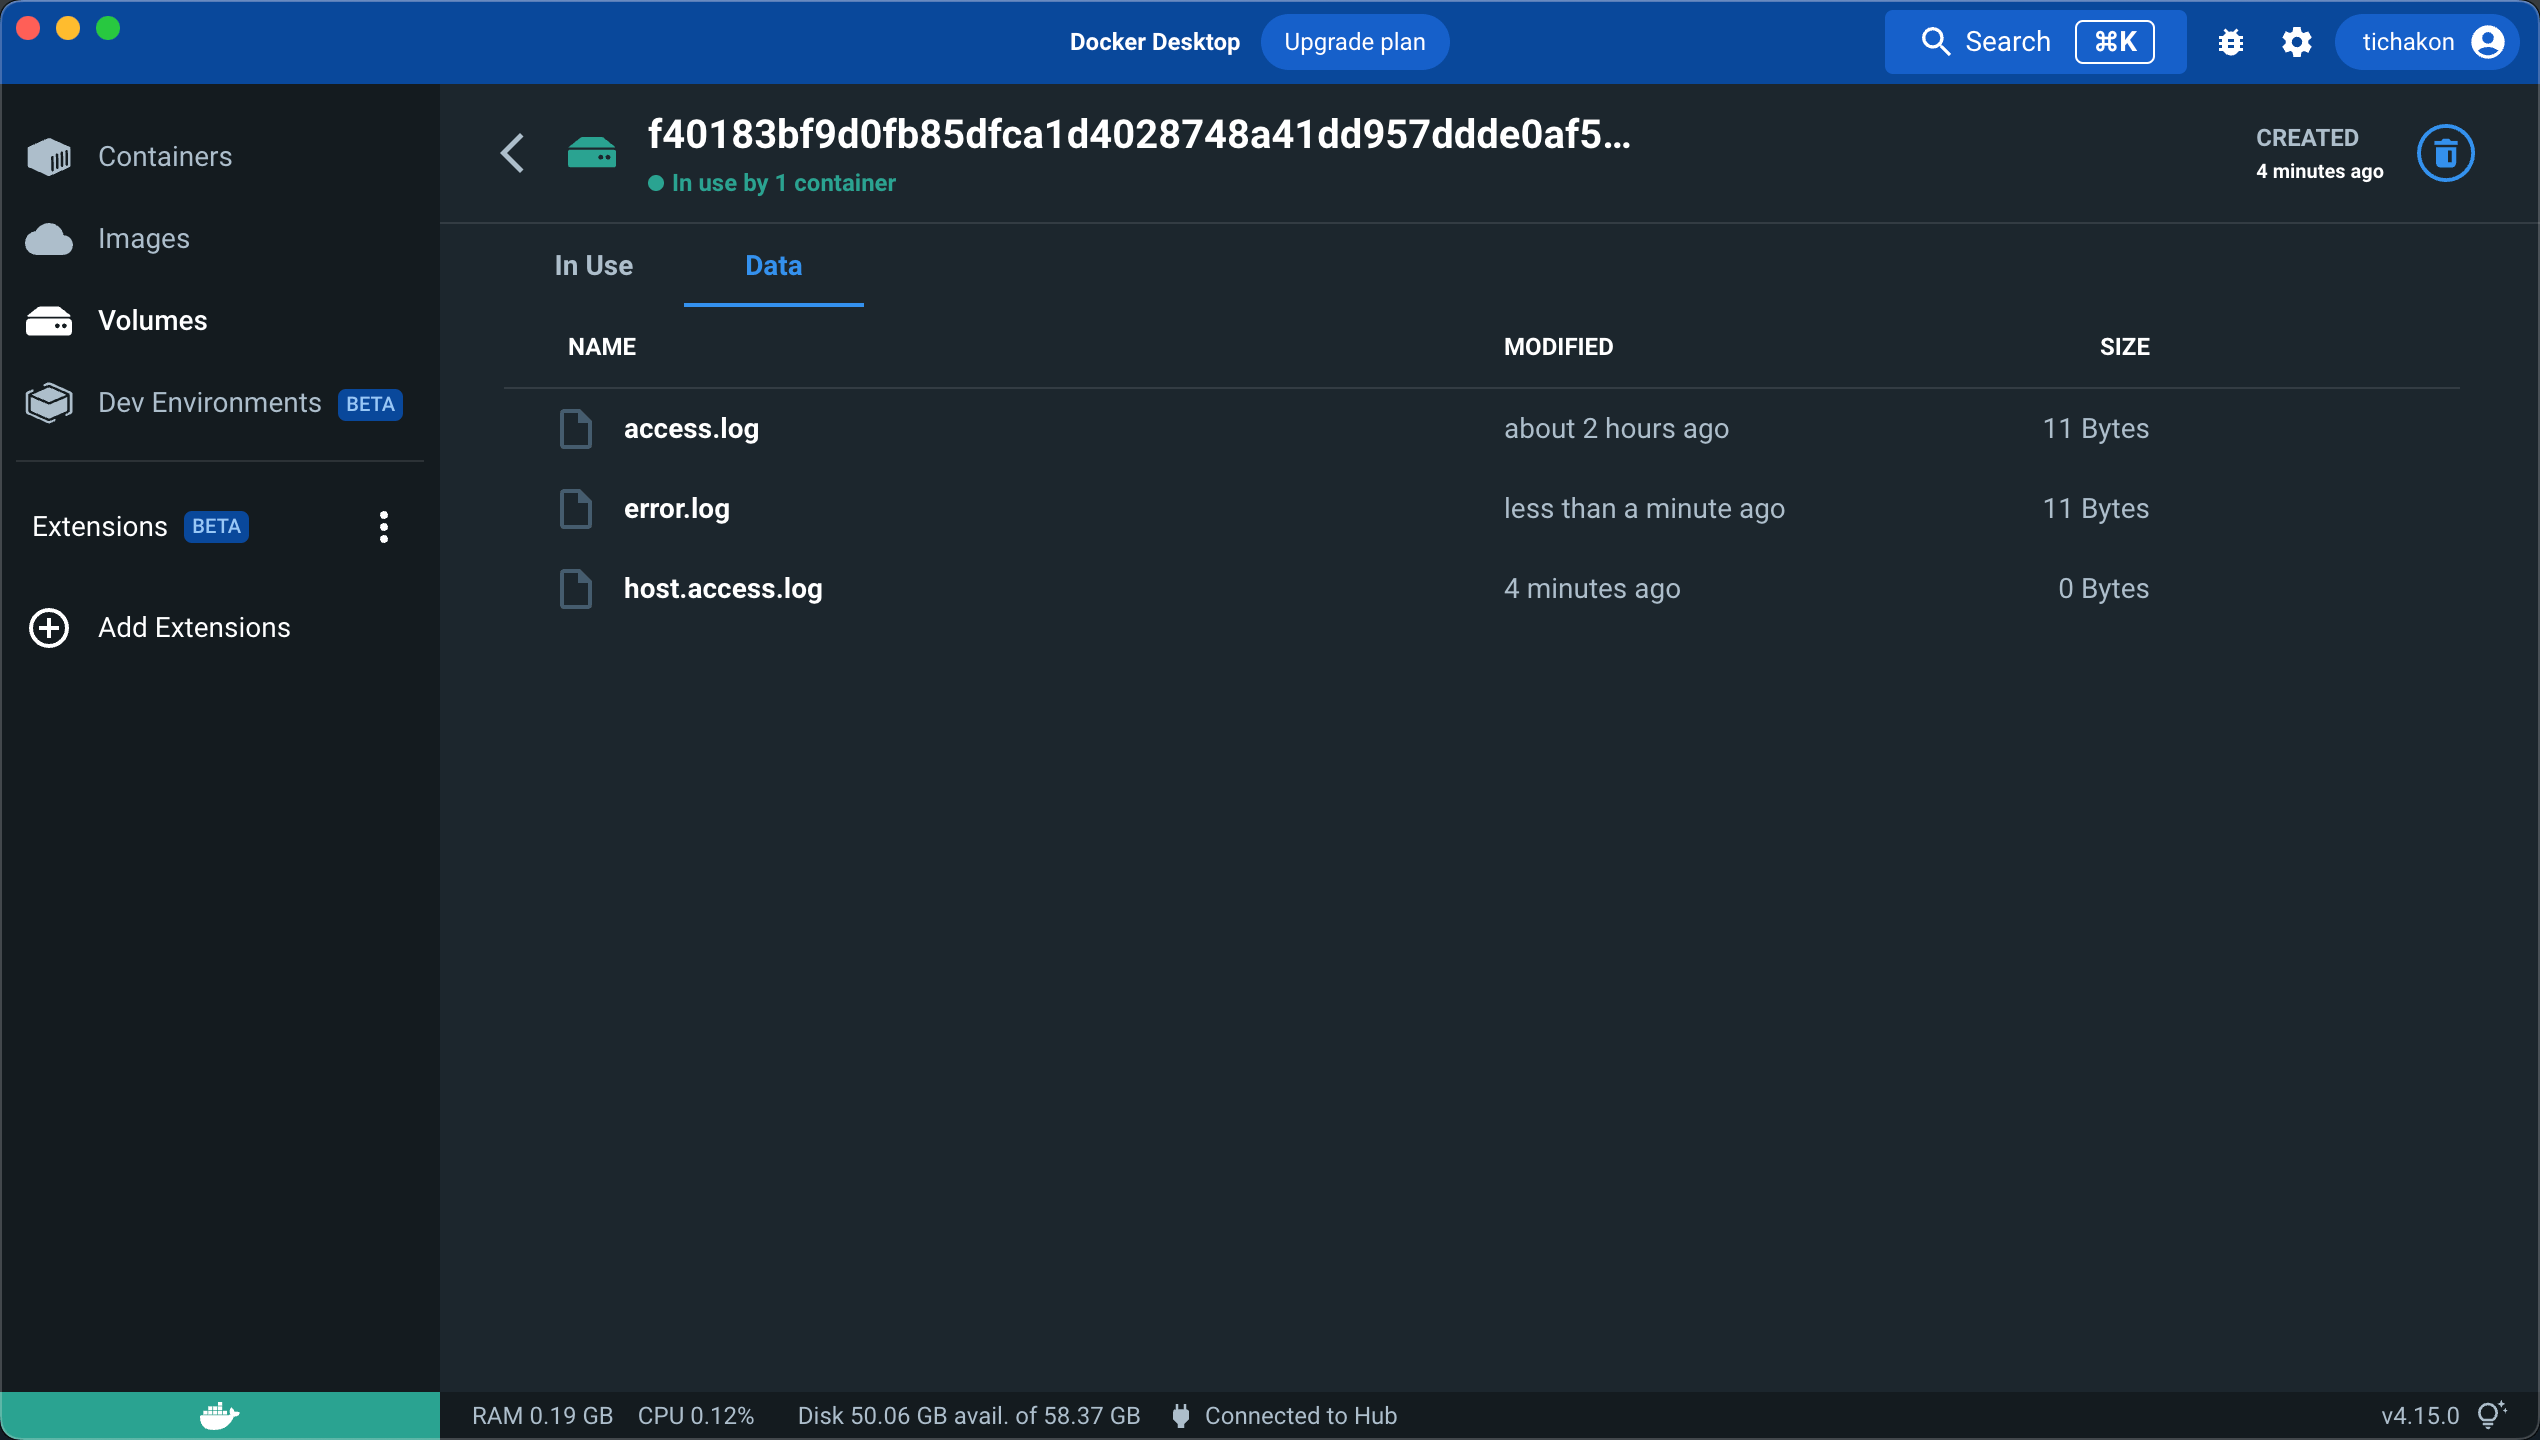Image resolution: width=2540 pixels, height=1440 pixels.
Task: Click the green maximize button
Action: coord(108,28)
